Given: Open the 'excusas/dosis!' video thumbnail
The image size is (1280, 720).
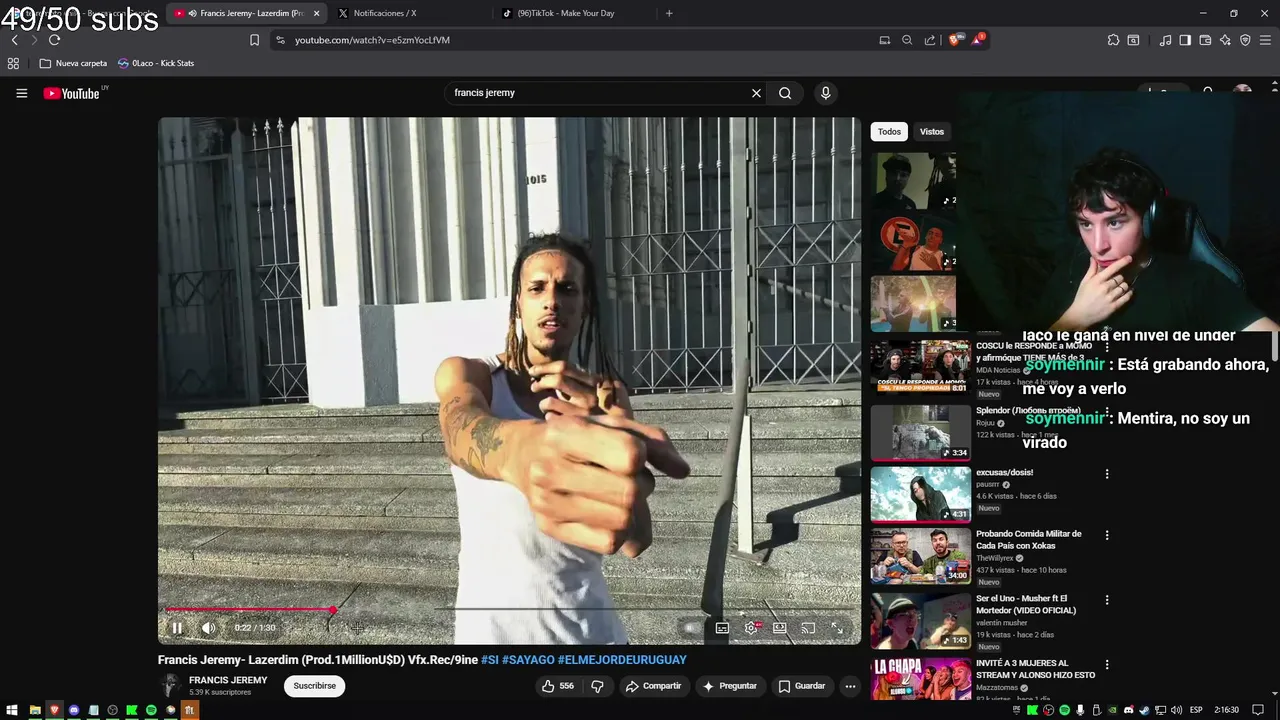Looking at the screenshot, I should (x=920, y=494).
